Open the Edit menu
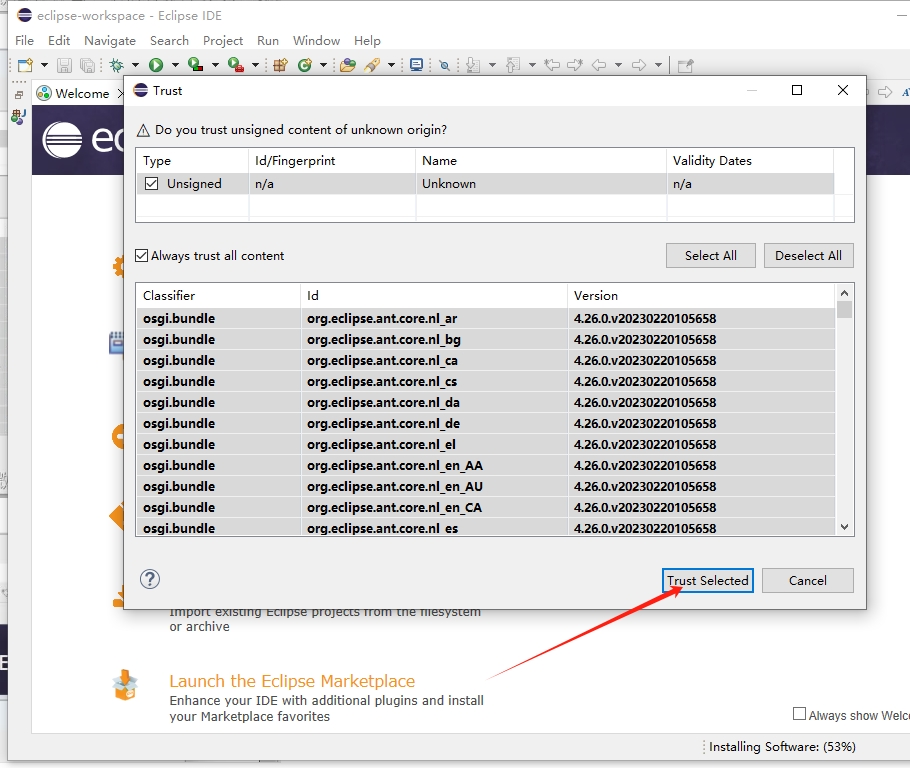 click(59, 41)
